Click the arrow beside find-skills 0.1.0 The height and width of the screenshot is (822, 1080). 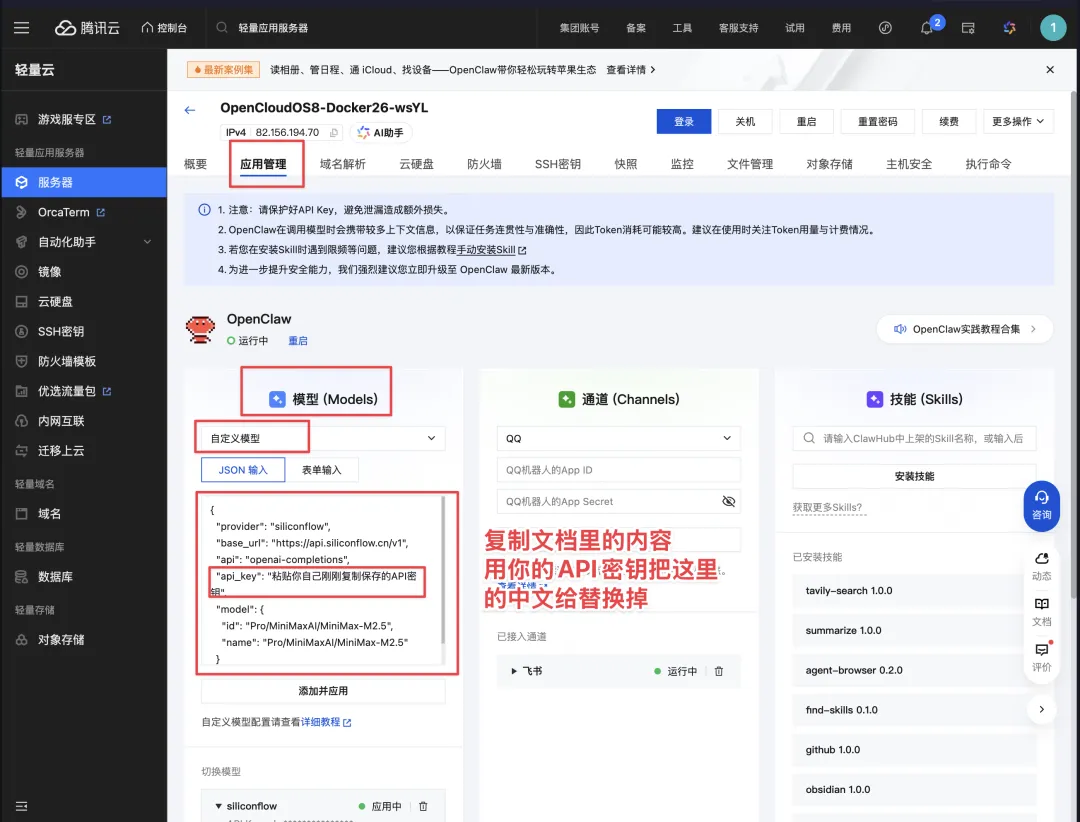[1041, 709]
